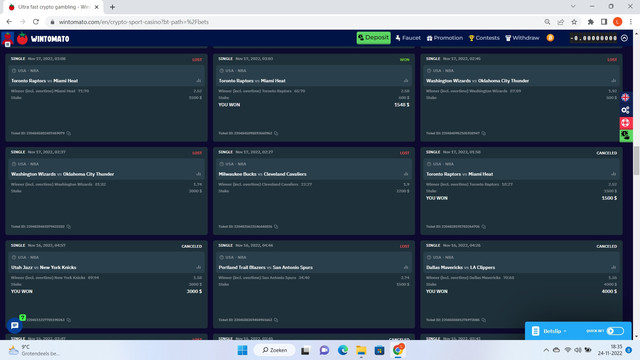Go to the Contests section
The image size is (640, 360).
[484, 38]
